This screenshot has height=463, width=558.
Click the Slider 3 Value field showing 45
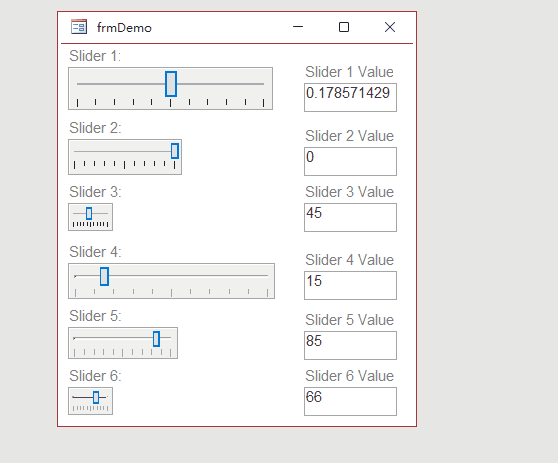point(350,217)
